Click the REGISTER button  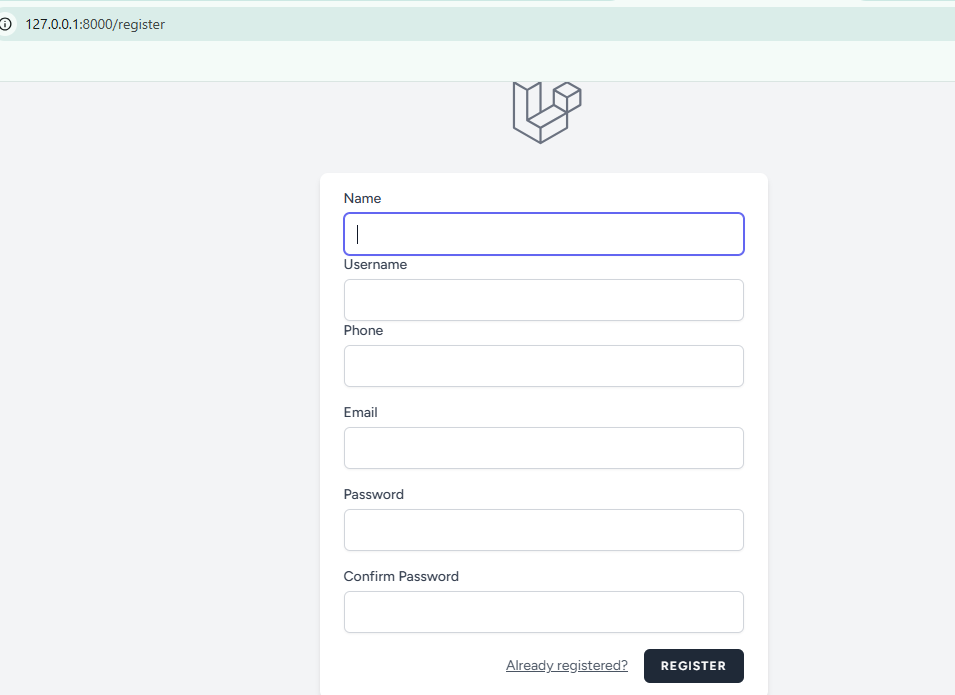click(x=693, y=665)
